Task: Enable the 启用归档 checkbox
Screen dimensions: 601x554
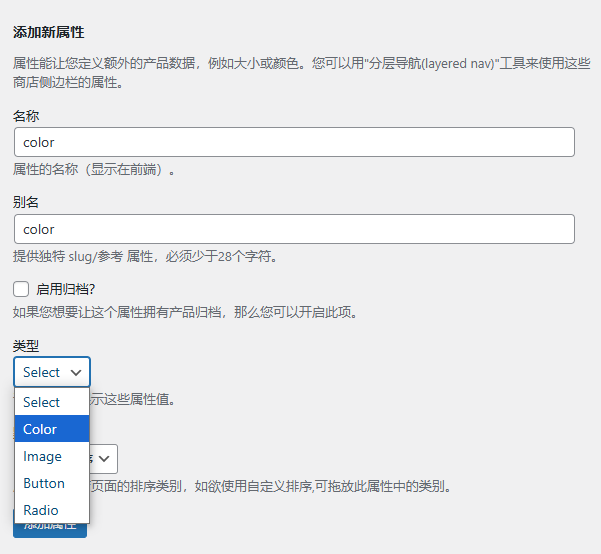Action: coord(21,289)
